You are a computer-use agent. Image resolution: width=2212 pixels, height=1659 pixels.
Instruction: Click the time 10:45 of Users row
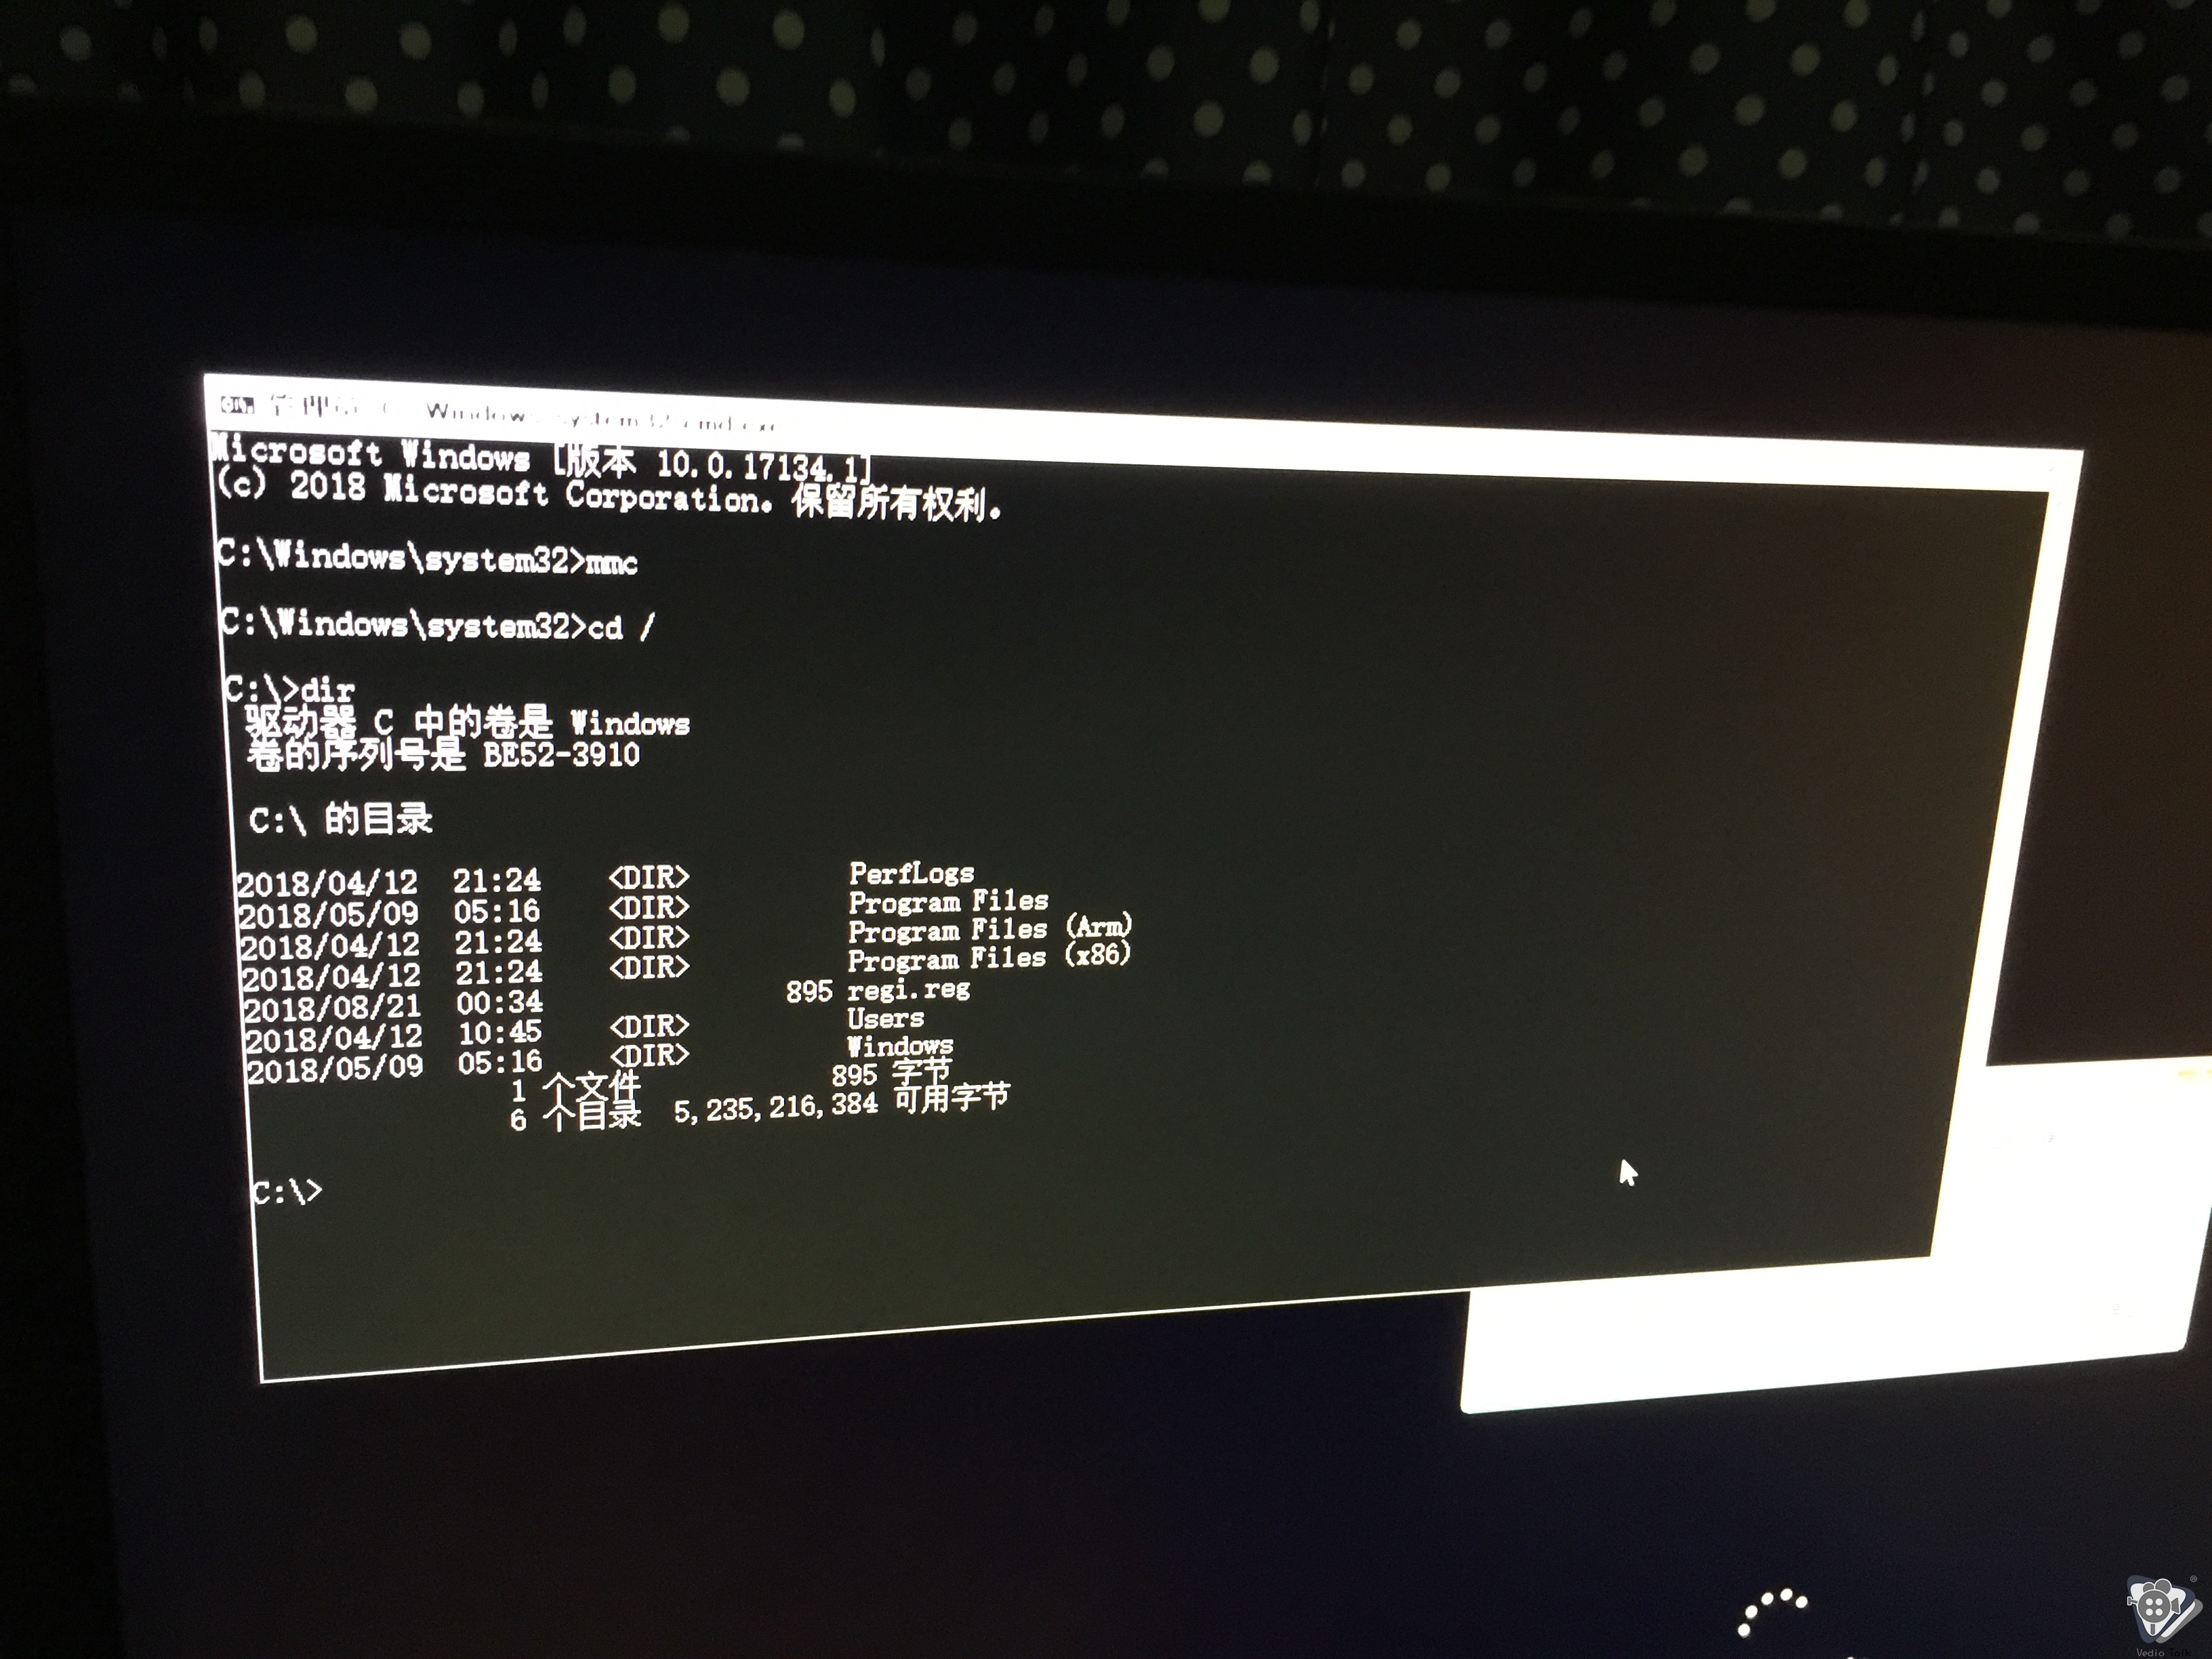point(500,1032)
